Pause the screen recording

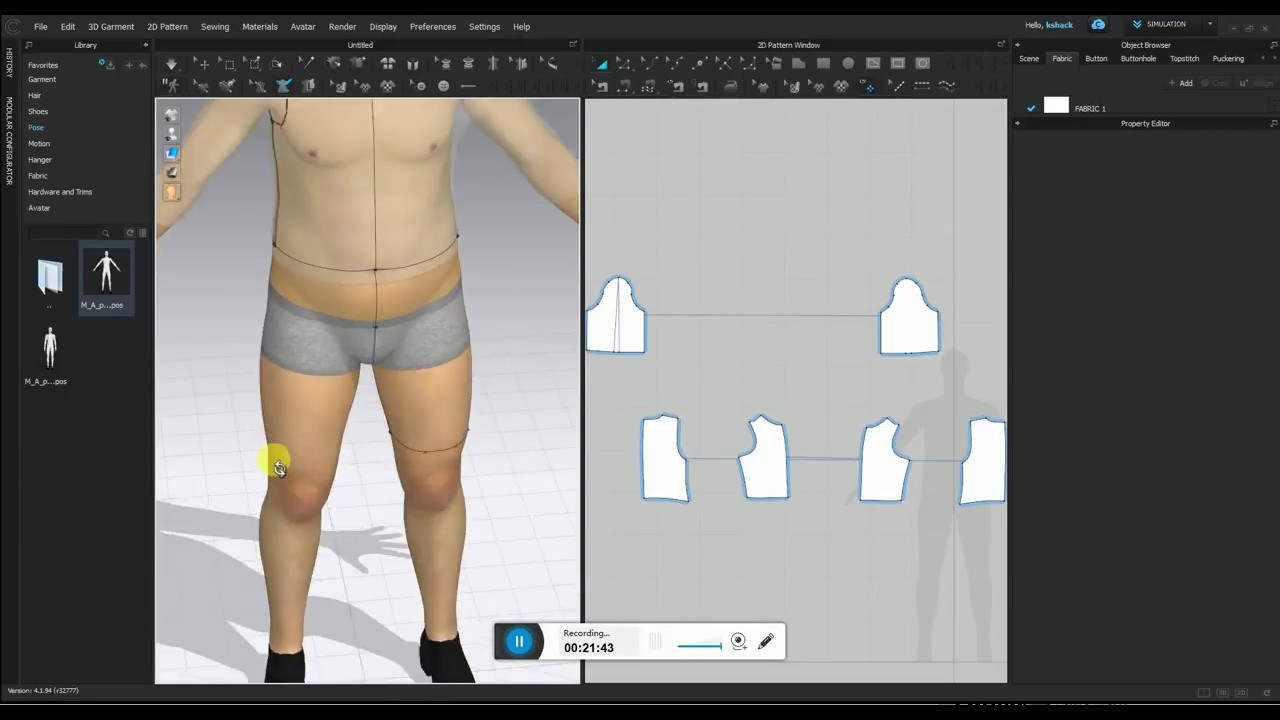(x=518, y=641)
